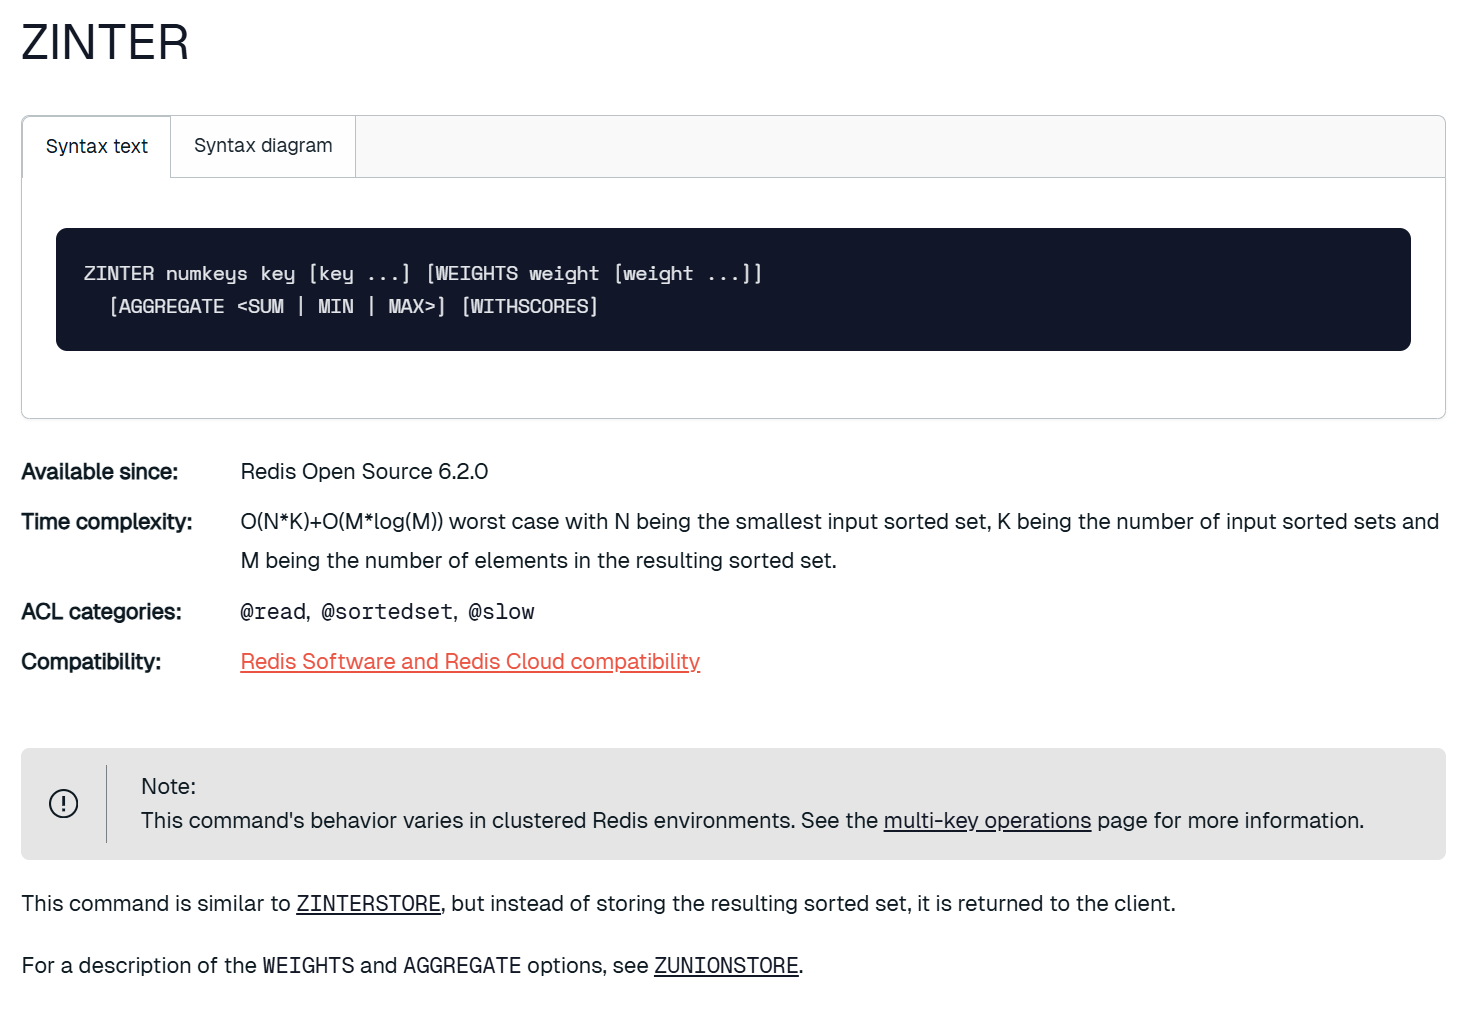The height and width of the screenshot is (1009, 1471).
Task: Open the ZUNIONSTORE command link
Action: [x=726, y=966]
